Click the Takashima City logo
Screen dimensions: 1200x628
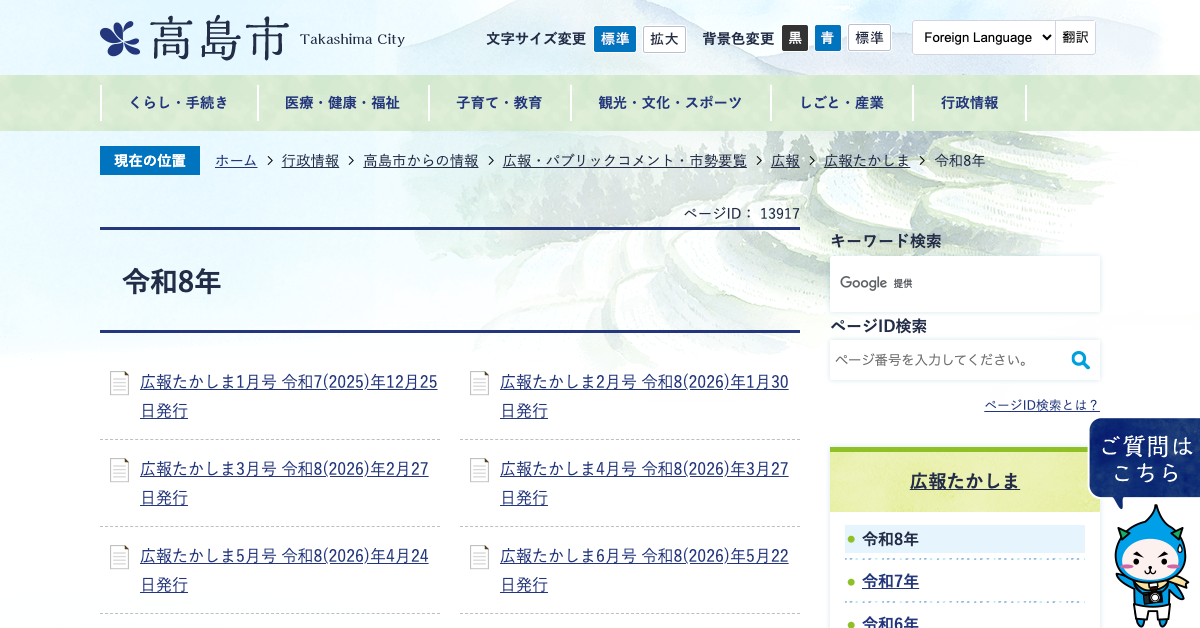(x=253, y=38)
